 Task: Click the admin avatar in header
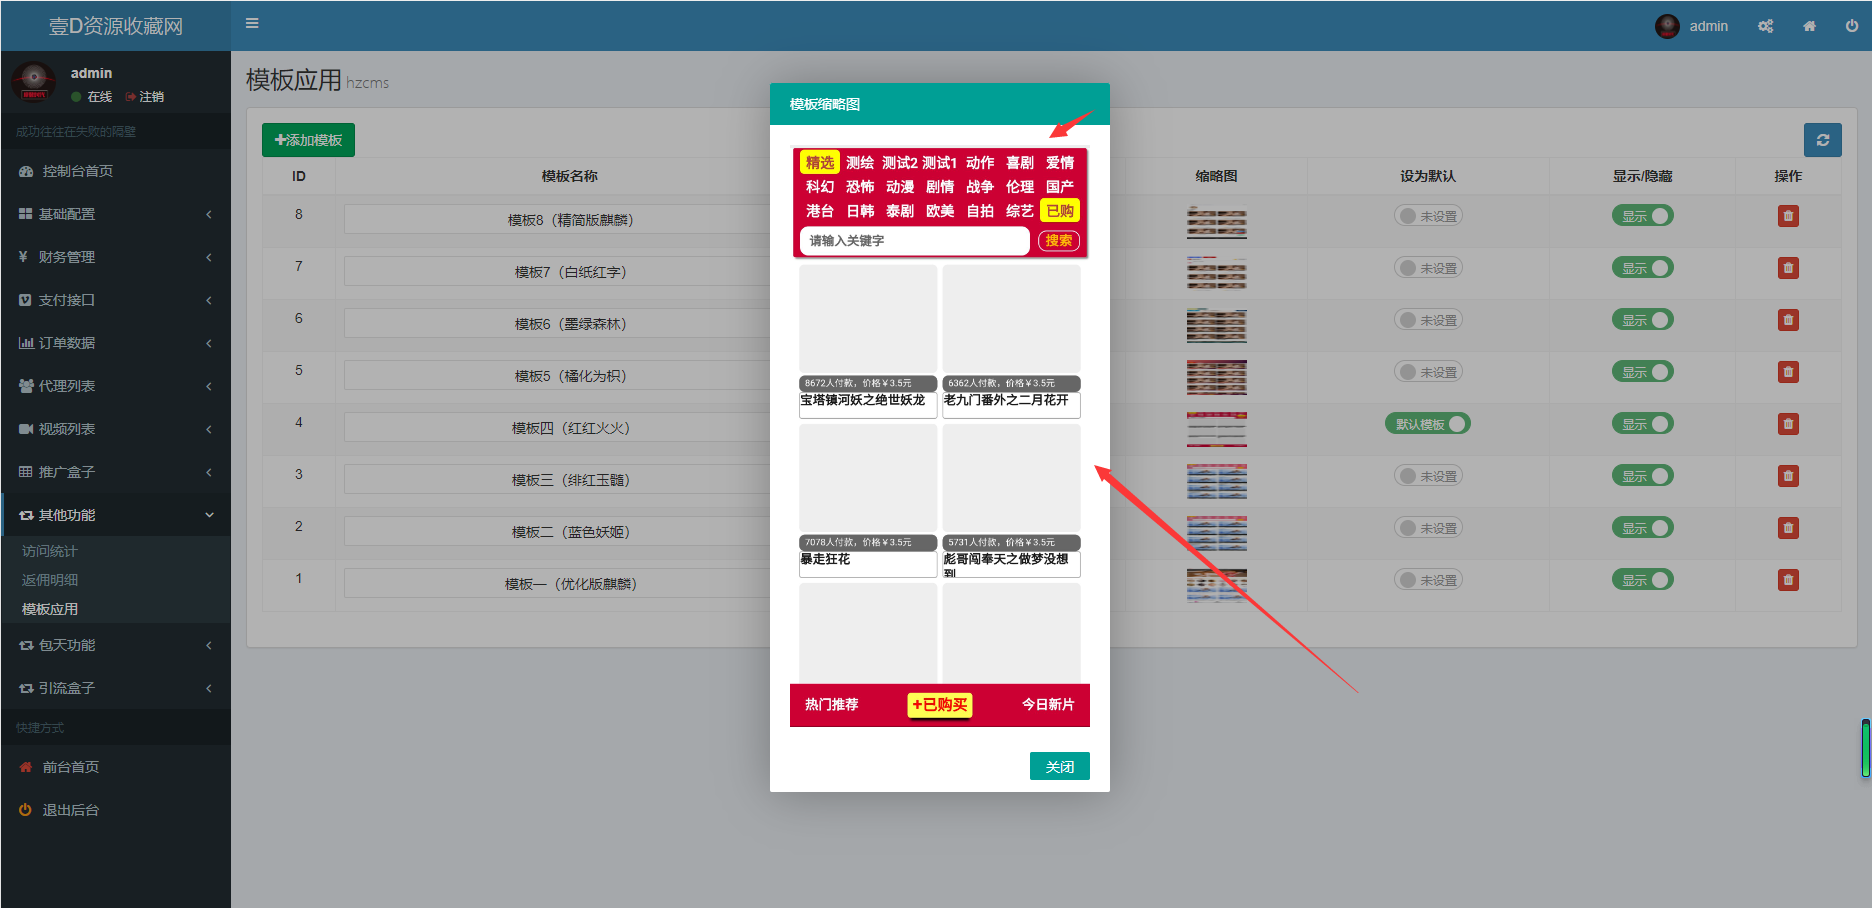point(1667,26)
